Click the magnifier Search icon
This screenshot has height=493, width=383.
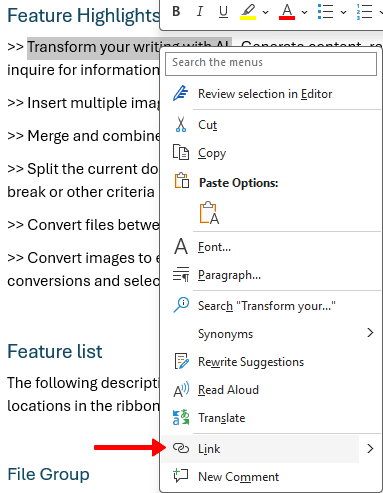pyautogui.click(x=181, y=305)
